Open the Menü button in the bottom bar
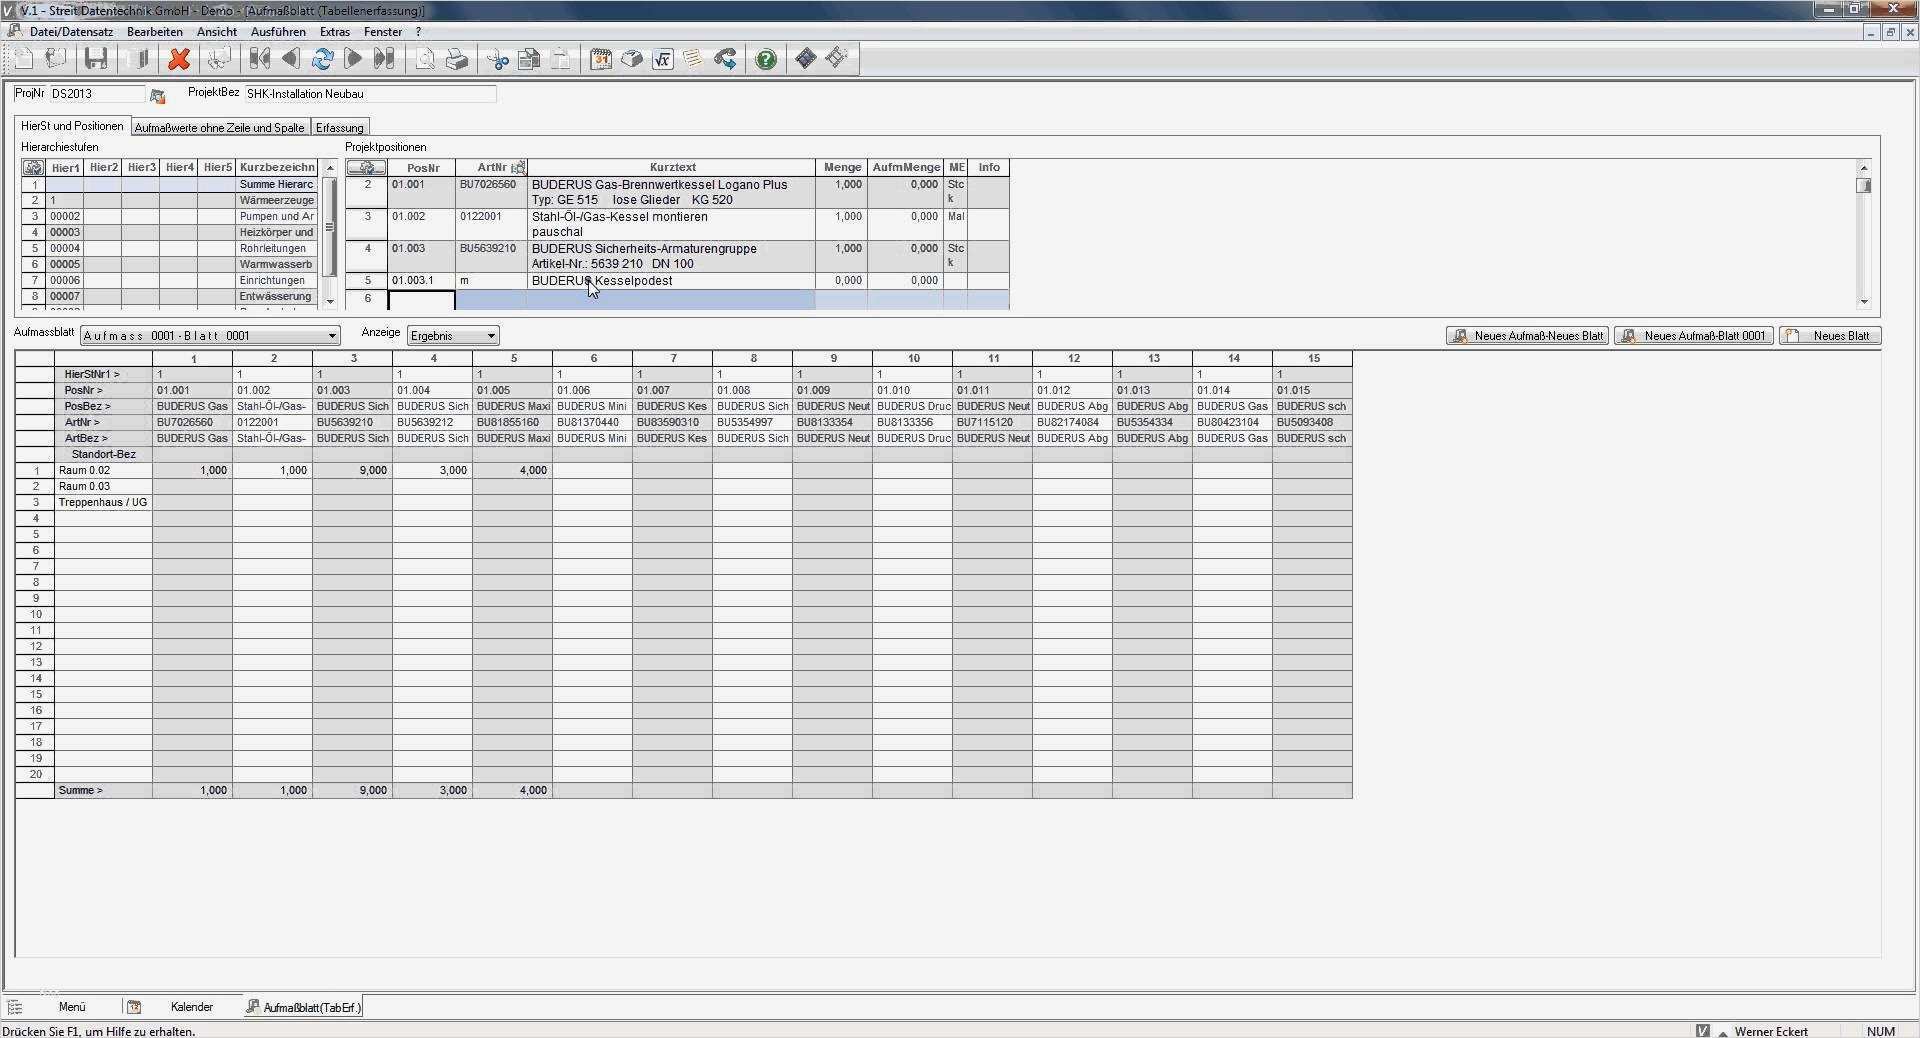Screen dimensions: 1920x1038 (72, 1007)
